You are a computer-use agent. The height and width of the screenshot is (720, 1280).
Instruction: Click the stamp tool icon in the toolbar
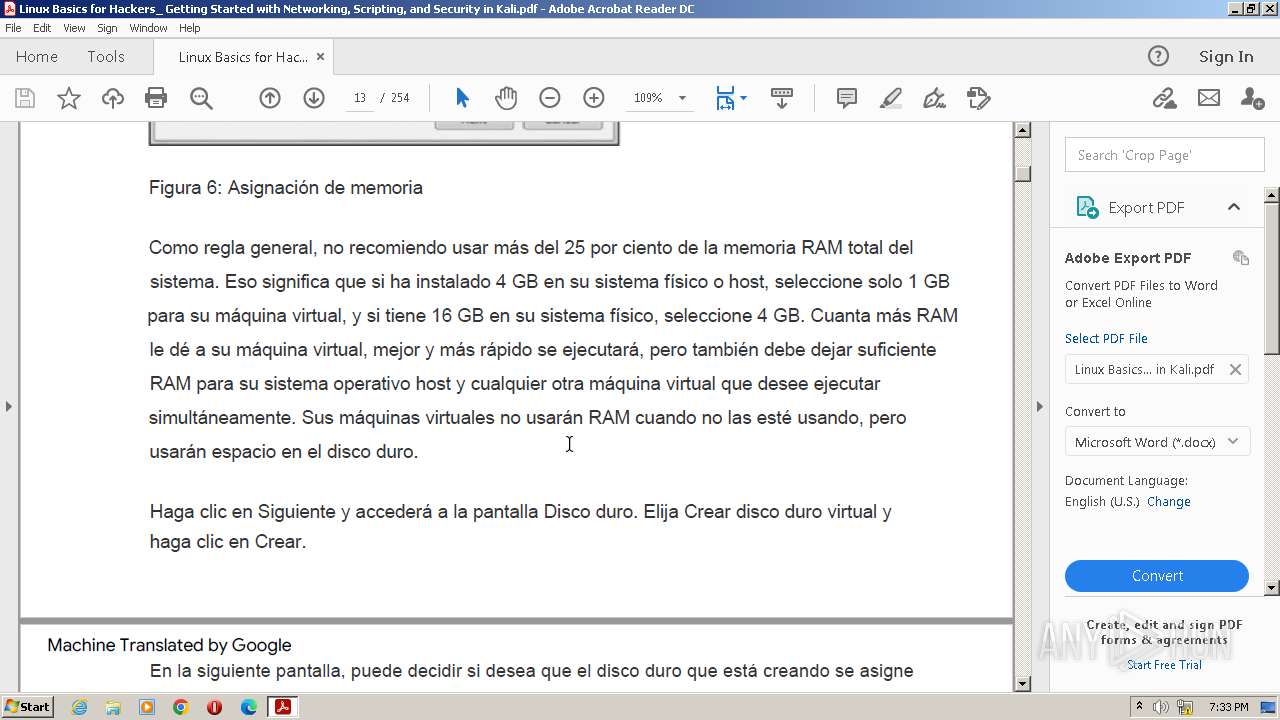tap(979, 98)
